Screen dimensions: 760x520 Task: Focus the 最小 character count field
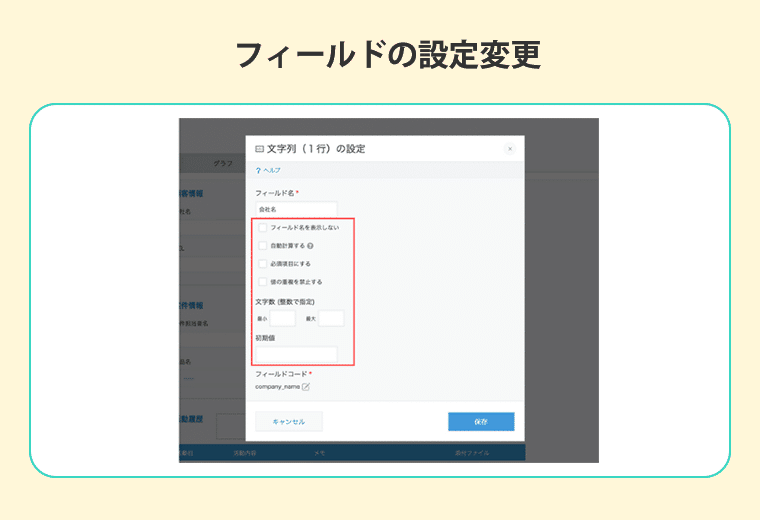pos(282,318)
